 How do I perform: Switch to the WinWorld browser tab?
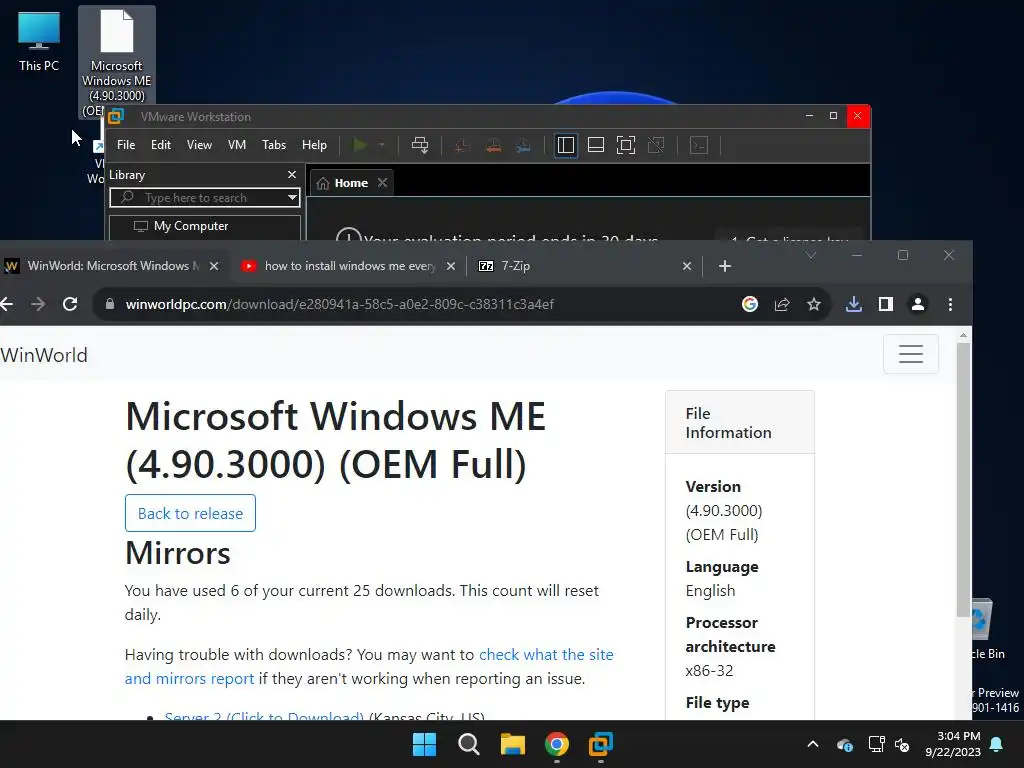pos(112,266)
